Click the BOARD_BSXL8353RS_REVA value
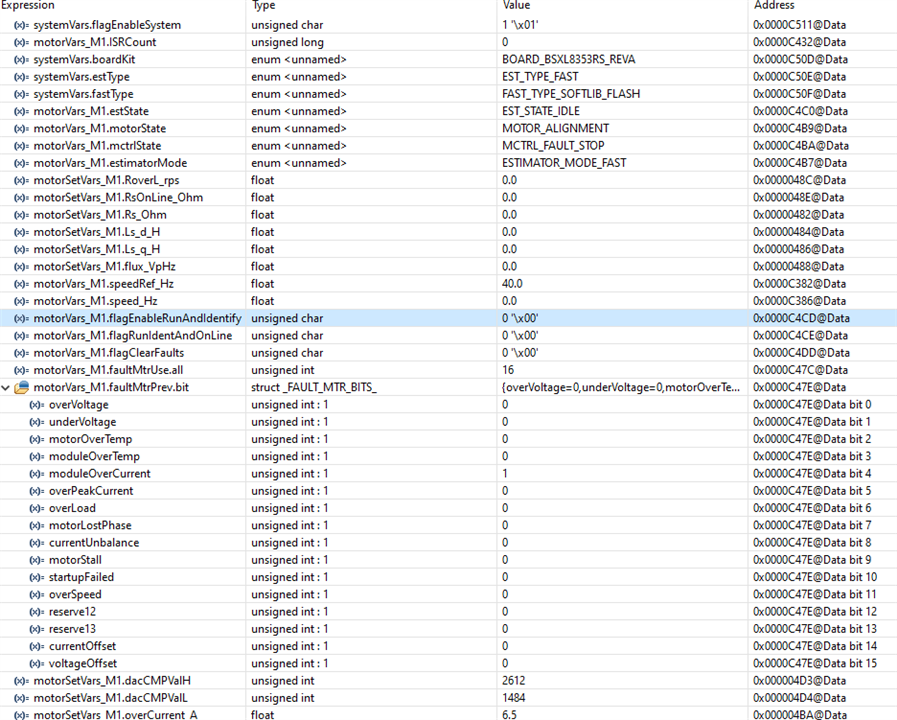The width and height of the screenshot is (897, 720). (x=569, y=59)
